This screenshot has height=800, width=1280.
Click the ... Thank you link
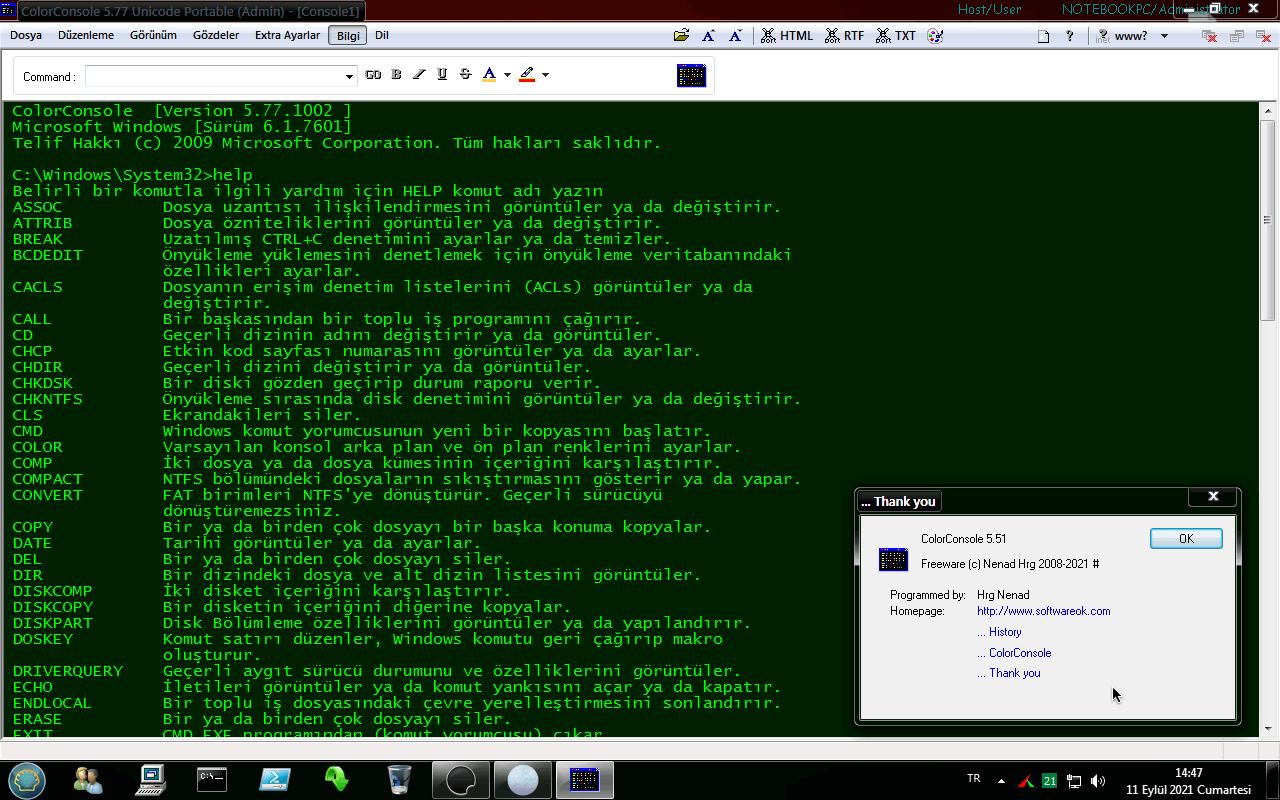coord(1009,673)
